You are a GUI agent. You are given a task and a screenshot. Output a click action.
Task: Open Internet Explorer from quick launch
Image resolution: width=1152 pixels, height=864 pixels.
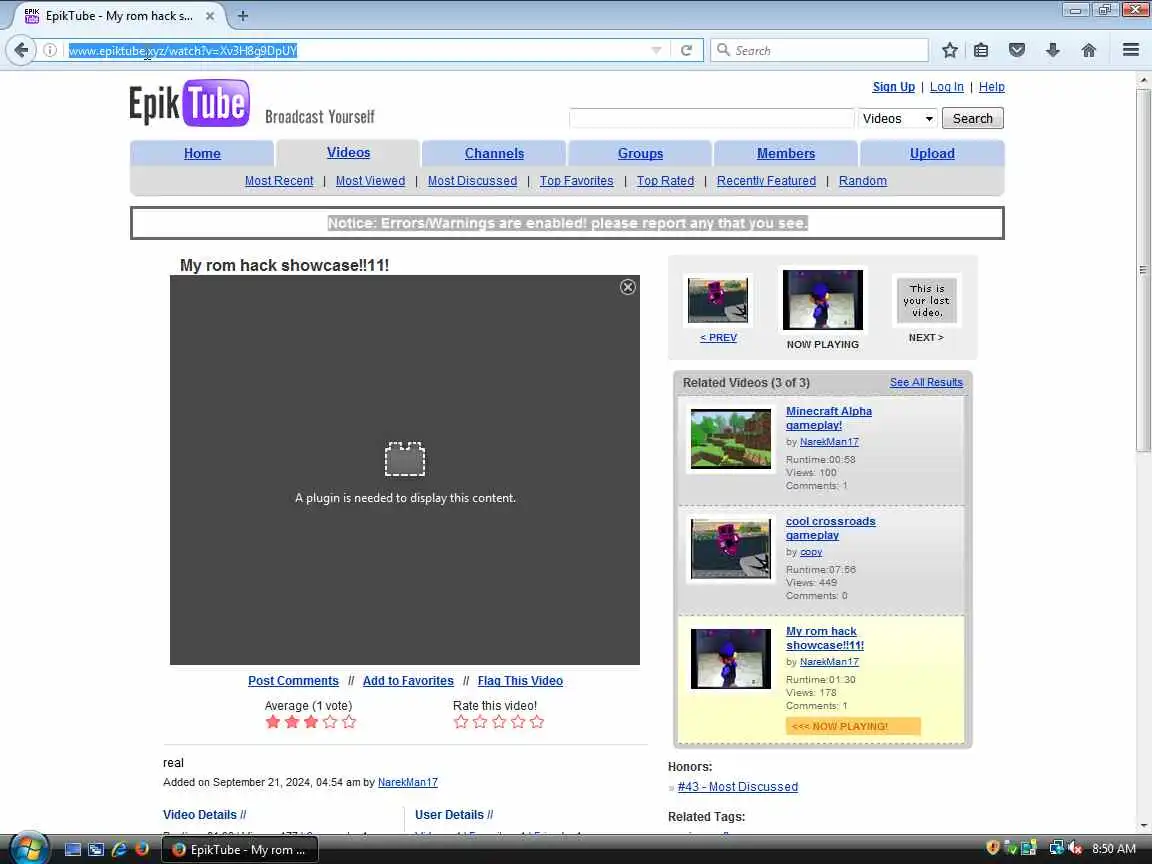click(119, 849)
